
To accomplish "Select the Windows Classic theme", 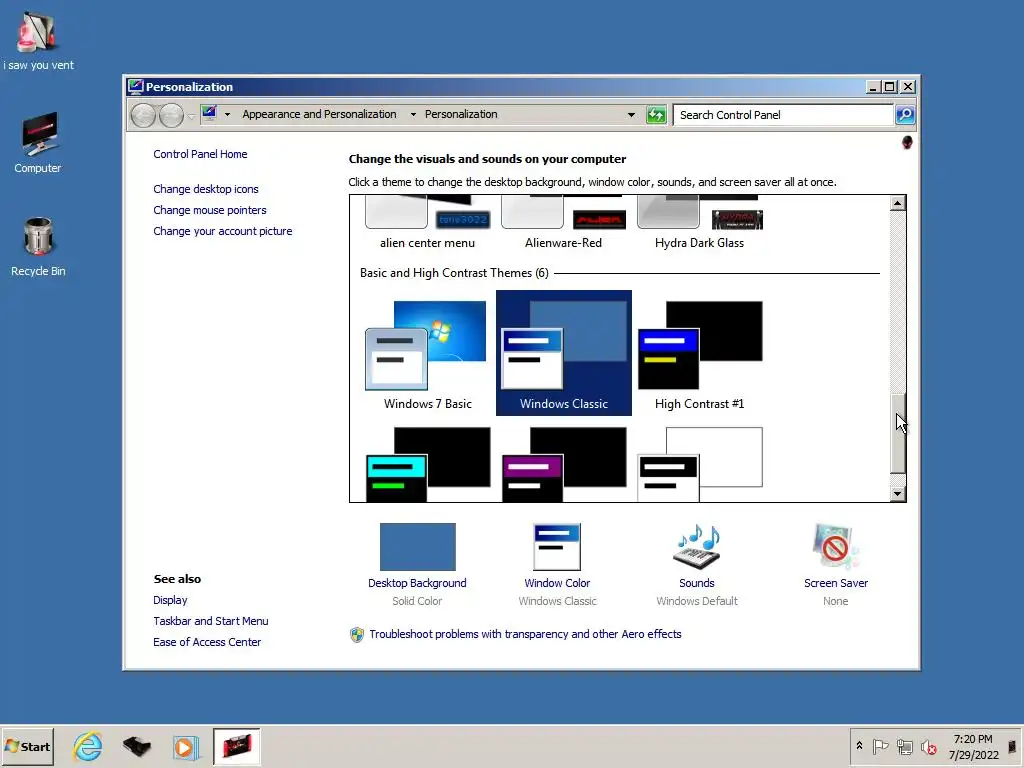I will pyautogui.click(x=564, y=353).
